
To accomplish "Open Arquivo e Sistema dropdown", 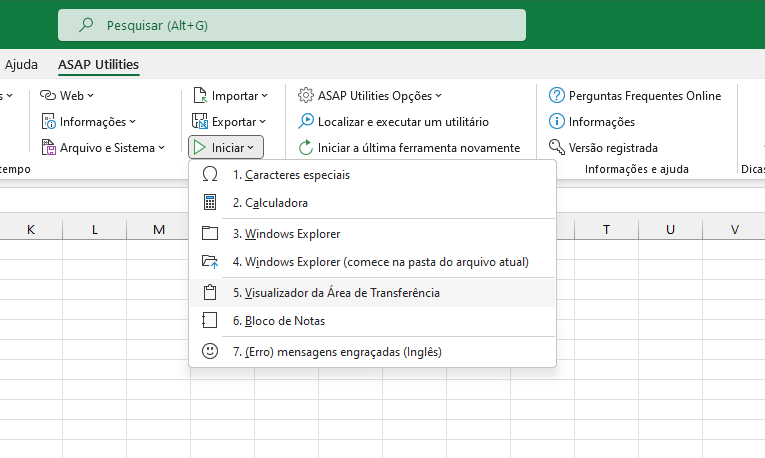I will (103, 147).
